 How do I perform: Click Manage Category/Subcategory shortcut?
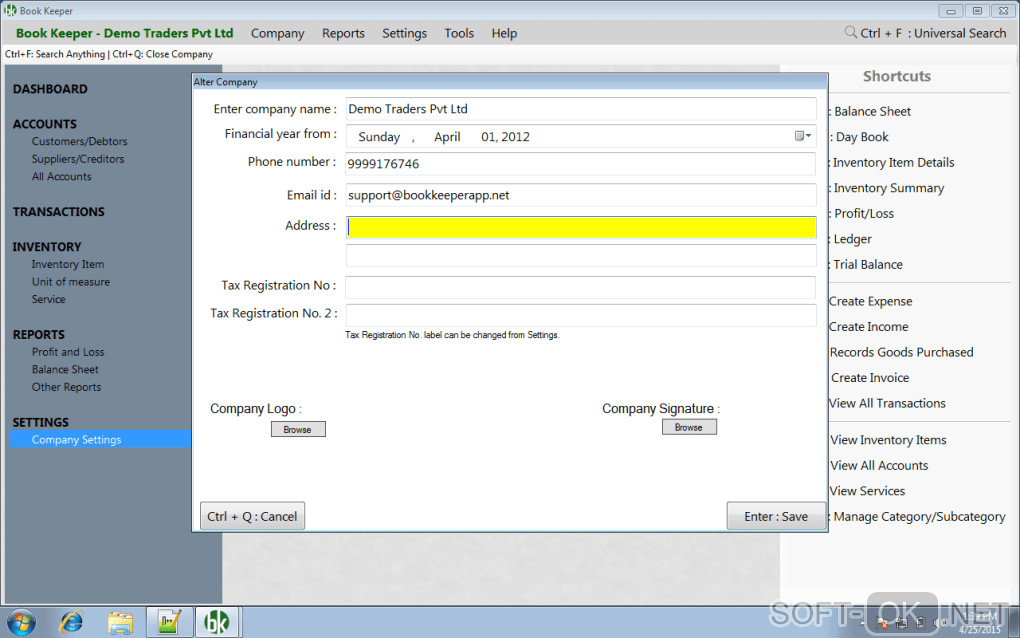click(x=919, y=516)
